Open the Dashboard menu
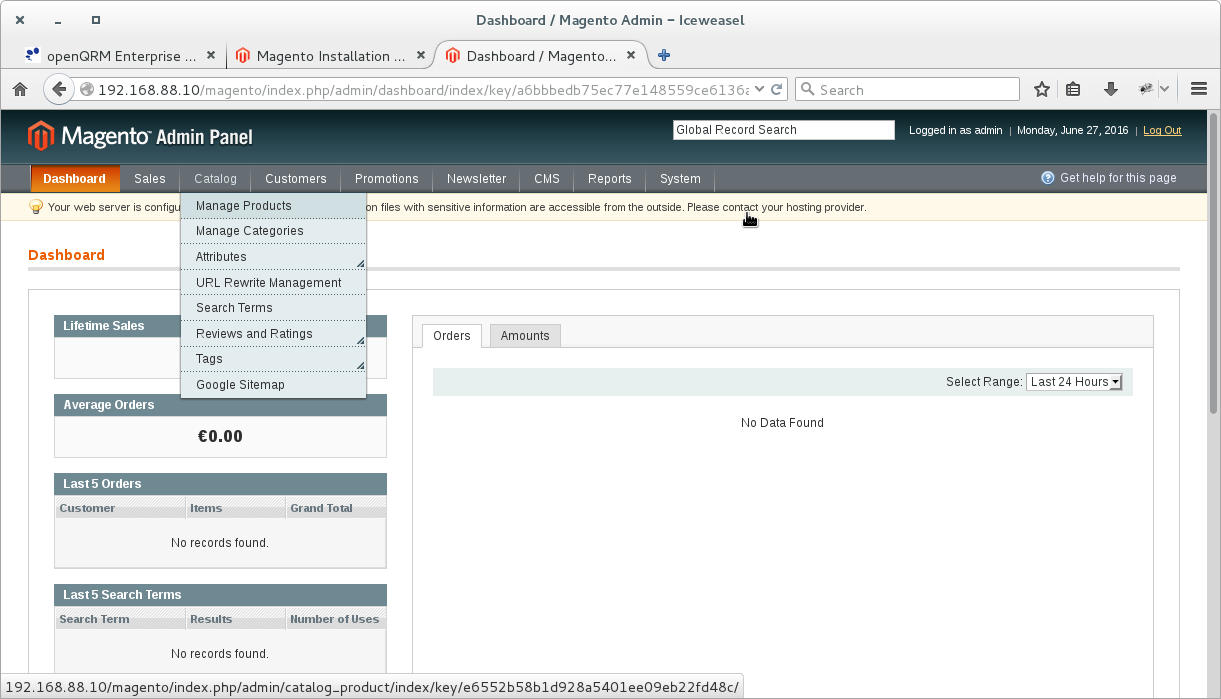The height and width of the screenshot is (699, 1221). click(75, 178)
